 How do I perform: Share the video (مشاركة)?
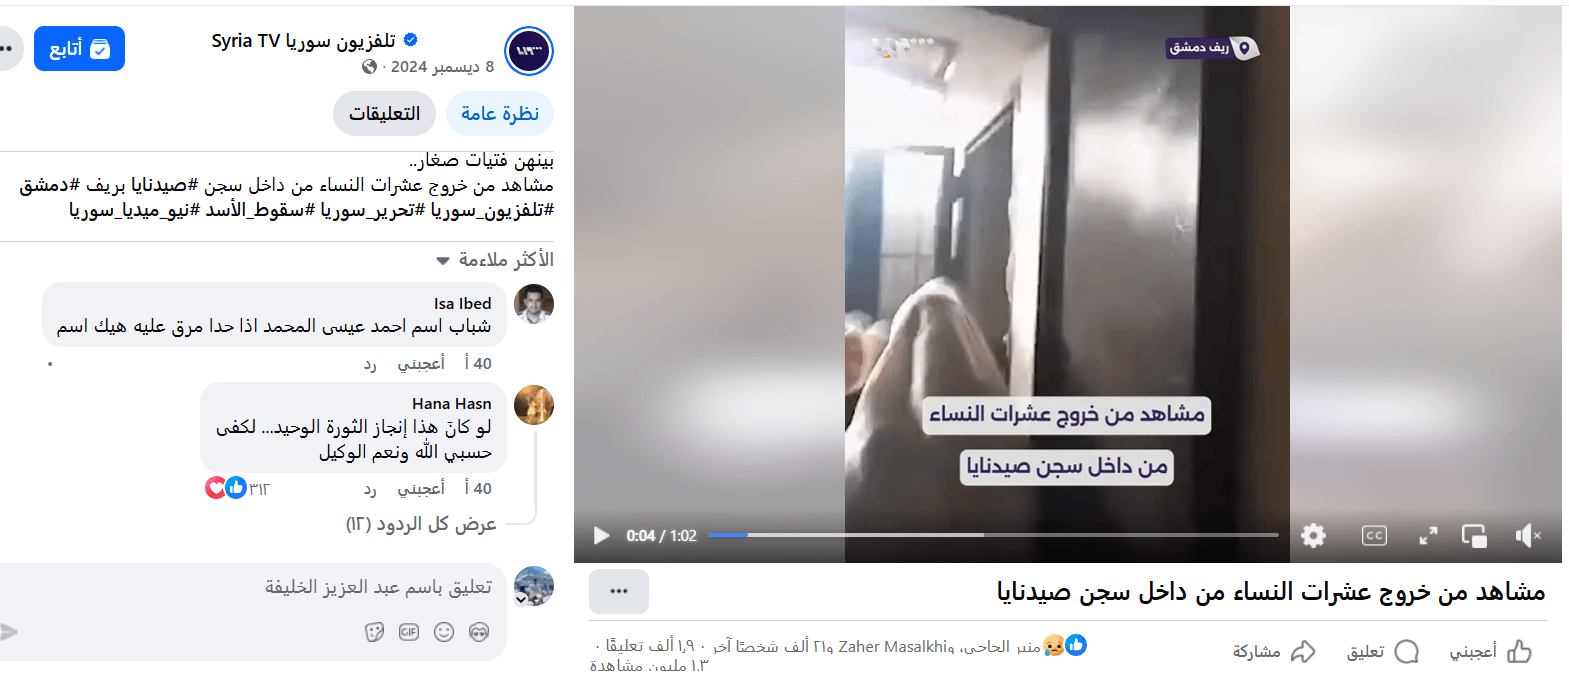[x=1274, y=652]
